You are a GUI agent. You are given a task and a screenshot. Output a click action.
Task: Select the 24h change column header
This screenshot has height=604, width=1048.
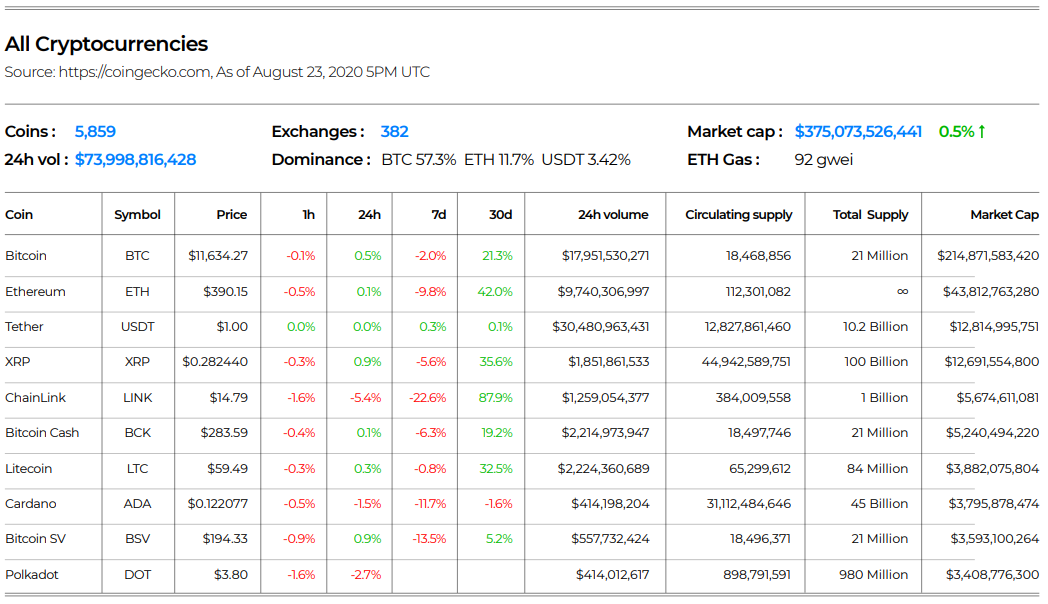pyautogui.click(x=370, y=214)
